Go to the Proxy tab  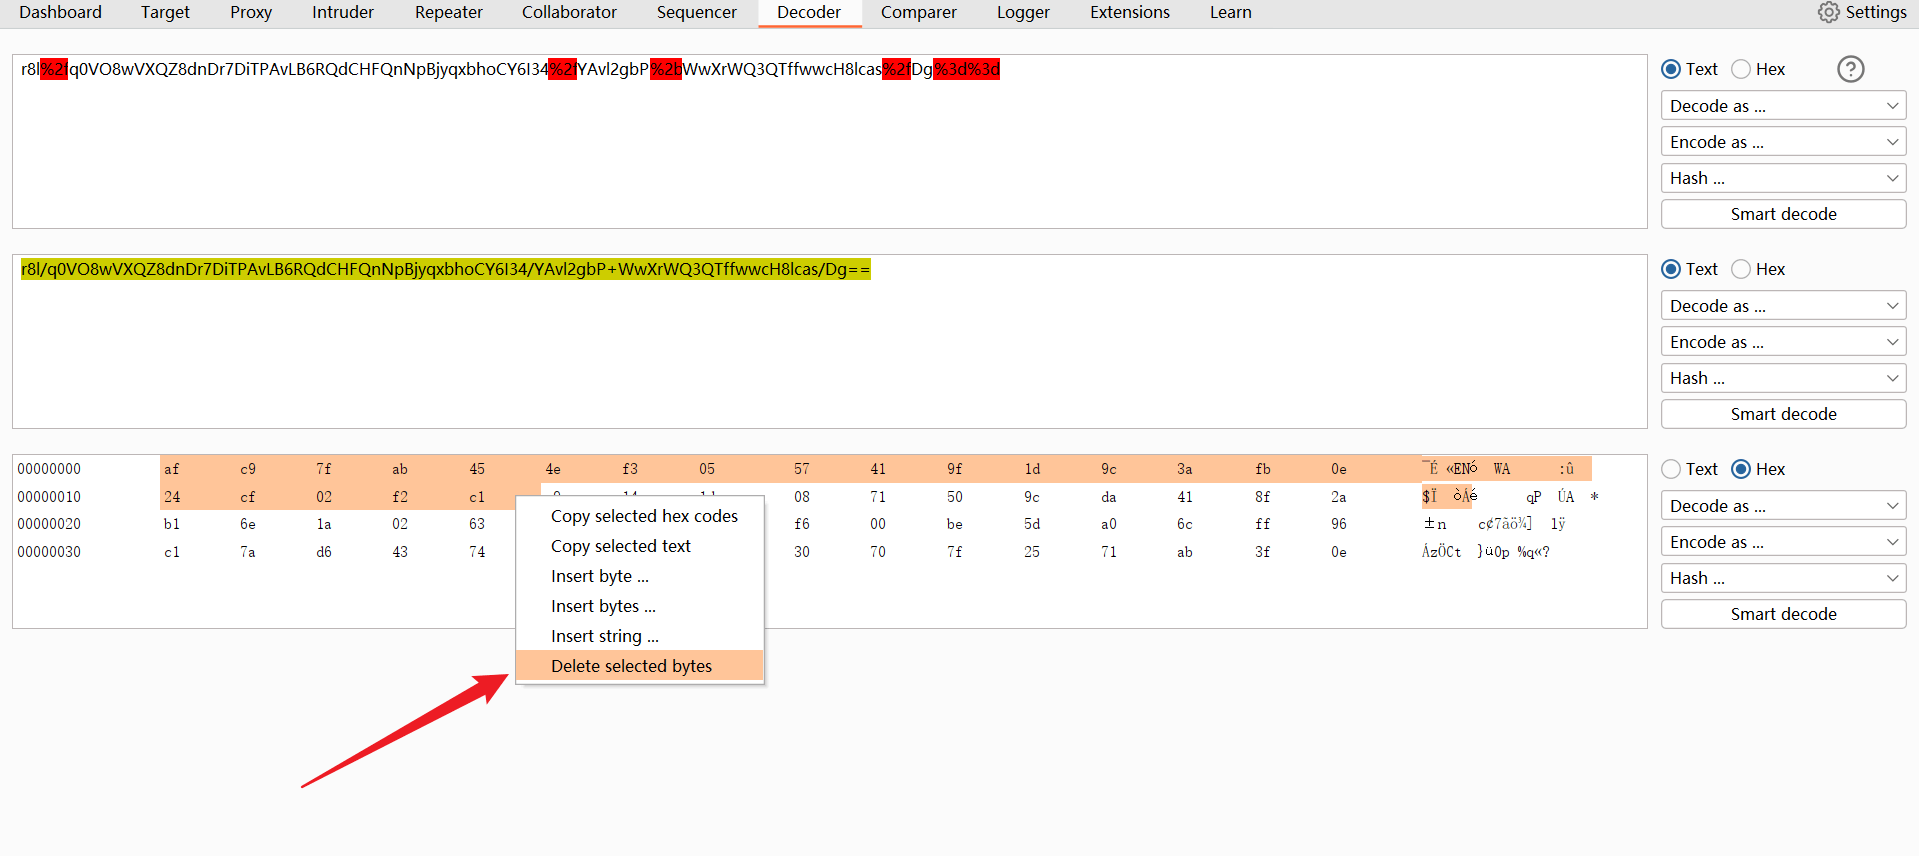pos(251,12)
